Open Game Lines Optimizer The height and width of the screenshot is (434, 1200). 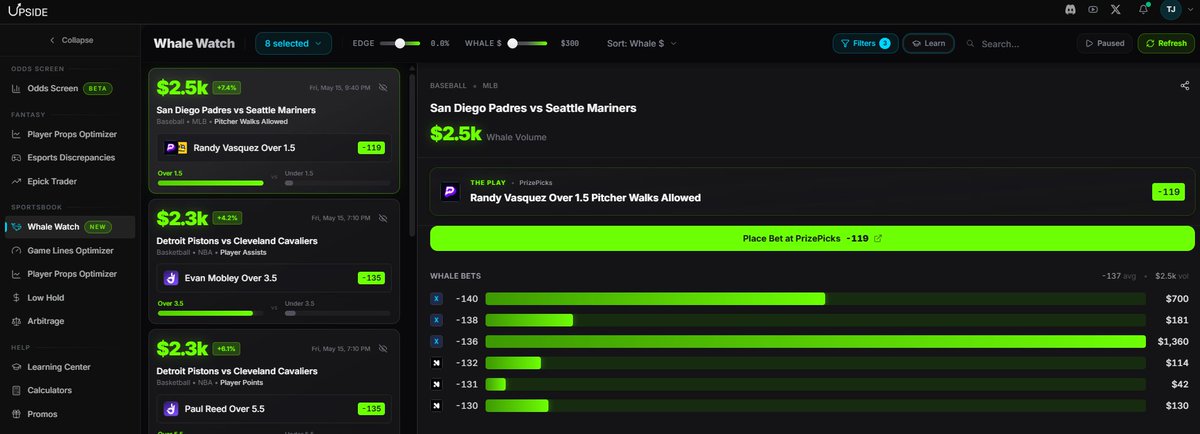70,250
